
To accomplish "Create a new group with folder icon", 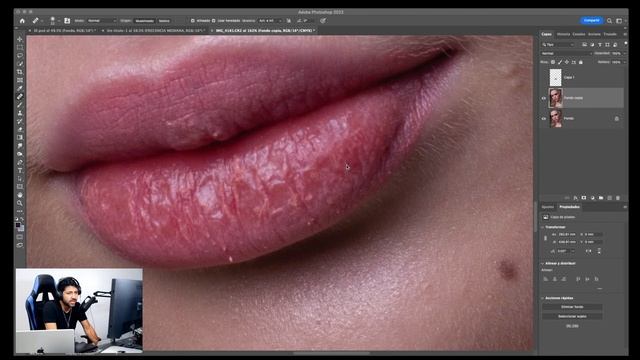I will pos(601,198).
